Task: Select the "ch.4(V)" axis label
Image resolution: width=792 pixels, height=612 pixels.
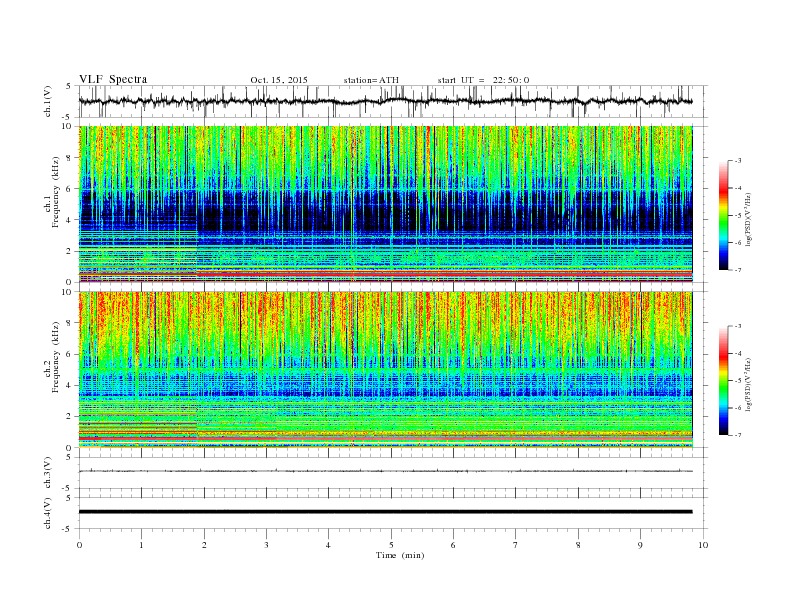Action: pos(48,513)
